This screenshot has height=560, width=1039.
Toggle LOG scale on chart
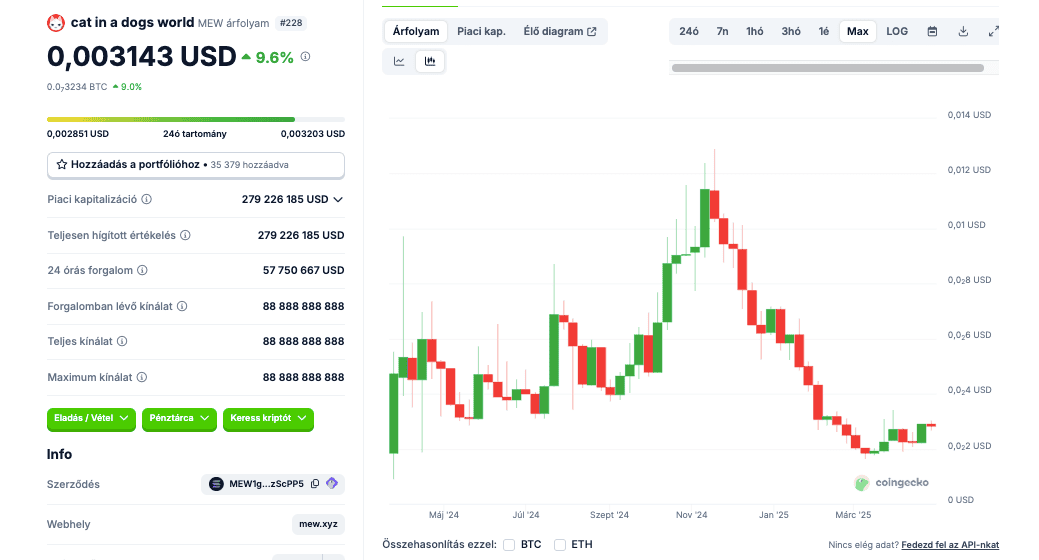pyautogui.click(x=897, y=31)
